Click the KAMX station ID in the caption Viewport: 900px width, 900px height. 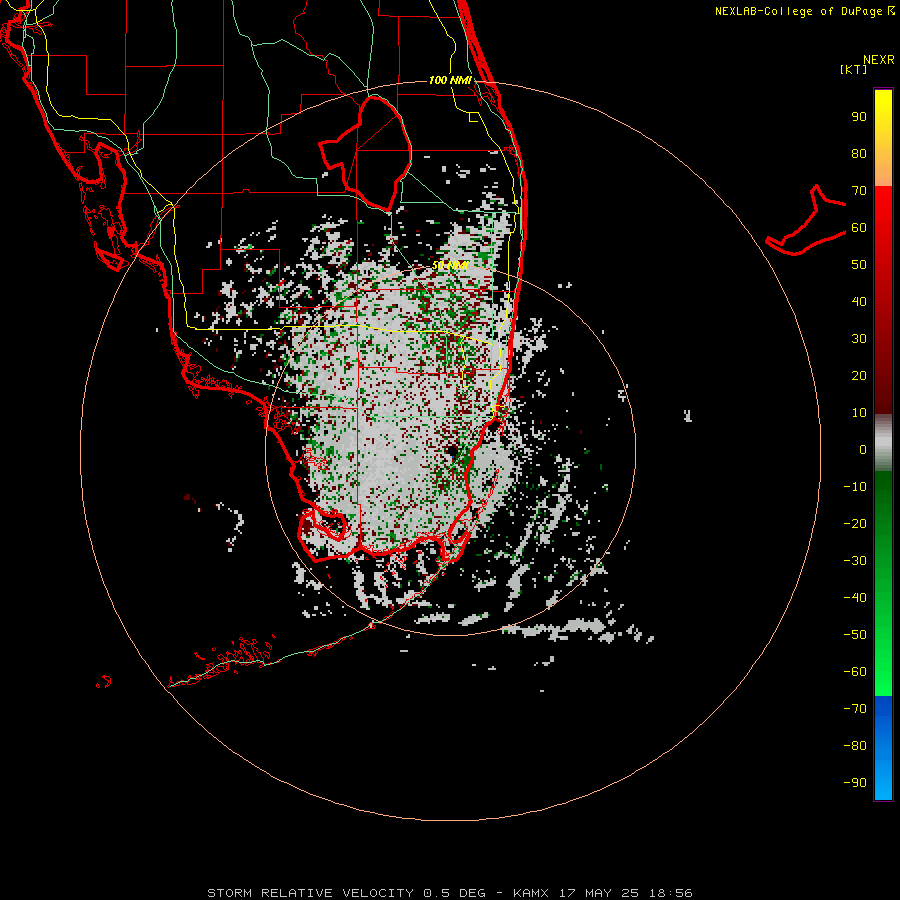(530, 893)
